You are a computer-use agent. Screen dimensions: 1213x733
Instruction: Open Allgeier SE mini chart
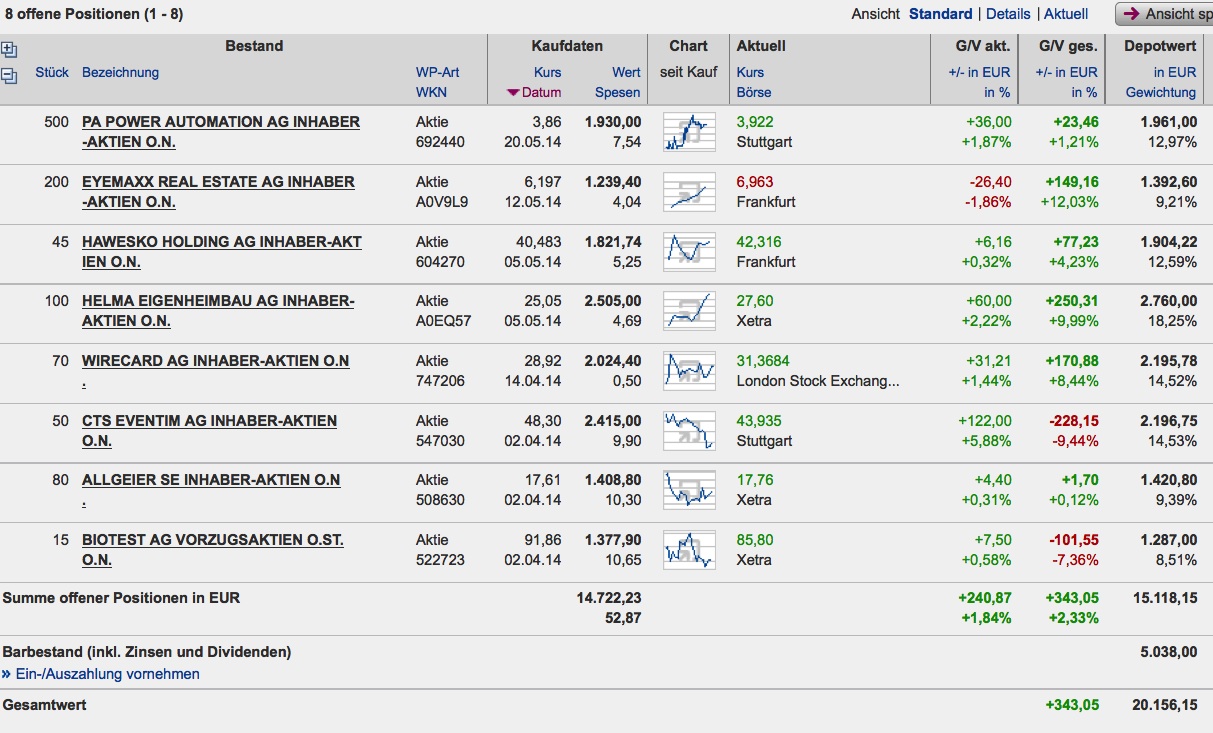pyautogui.click(x=690, y=490)
